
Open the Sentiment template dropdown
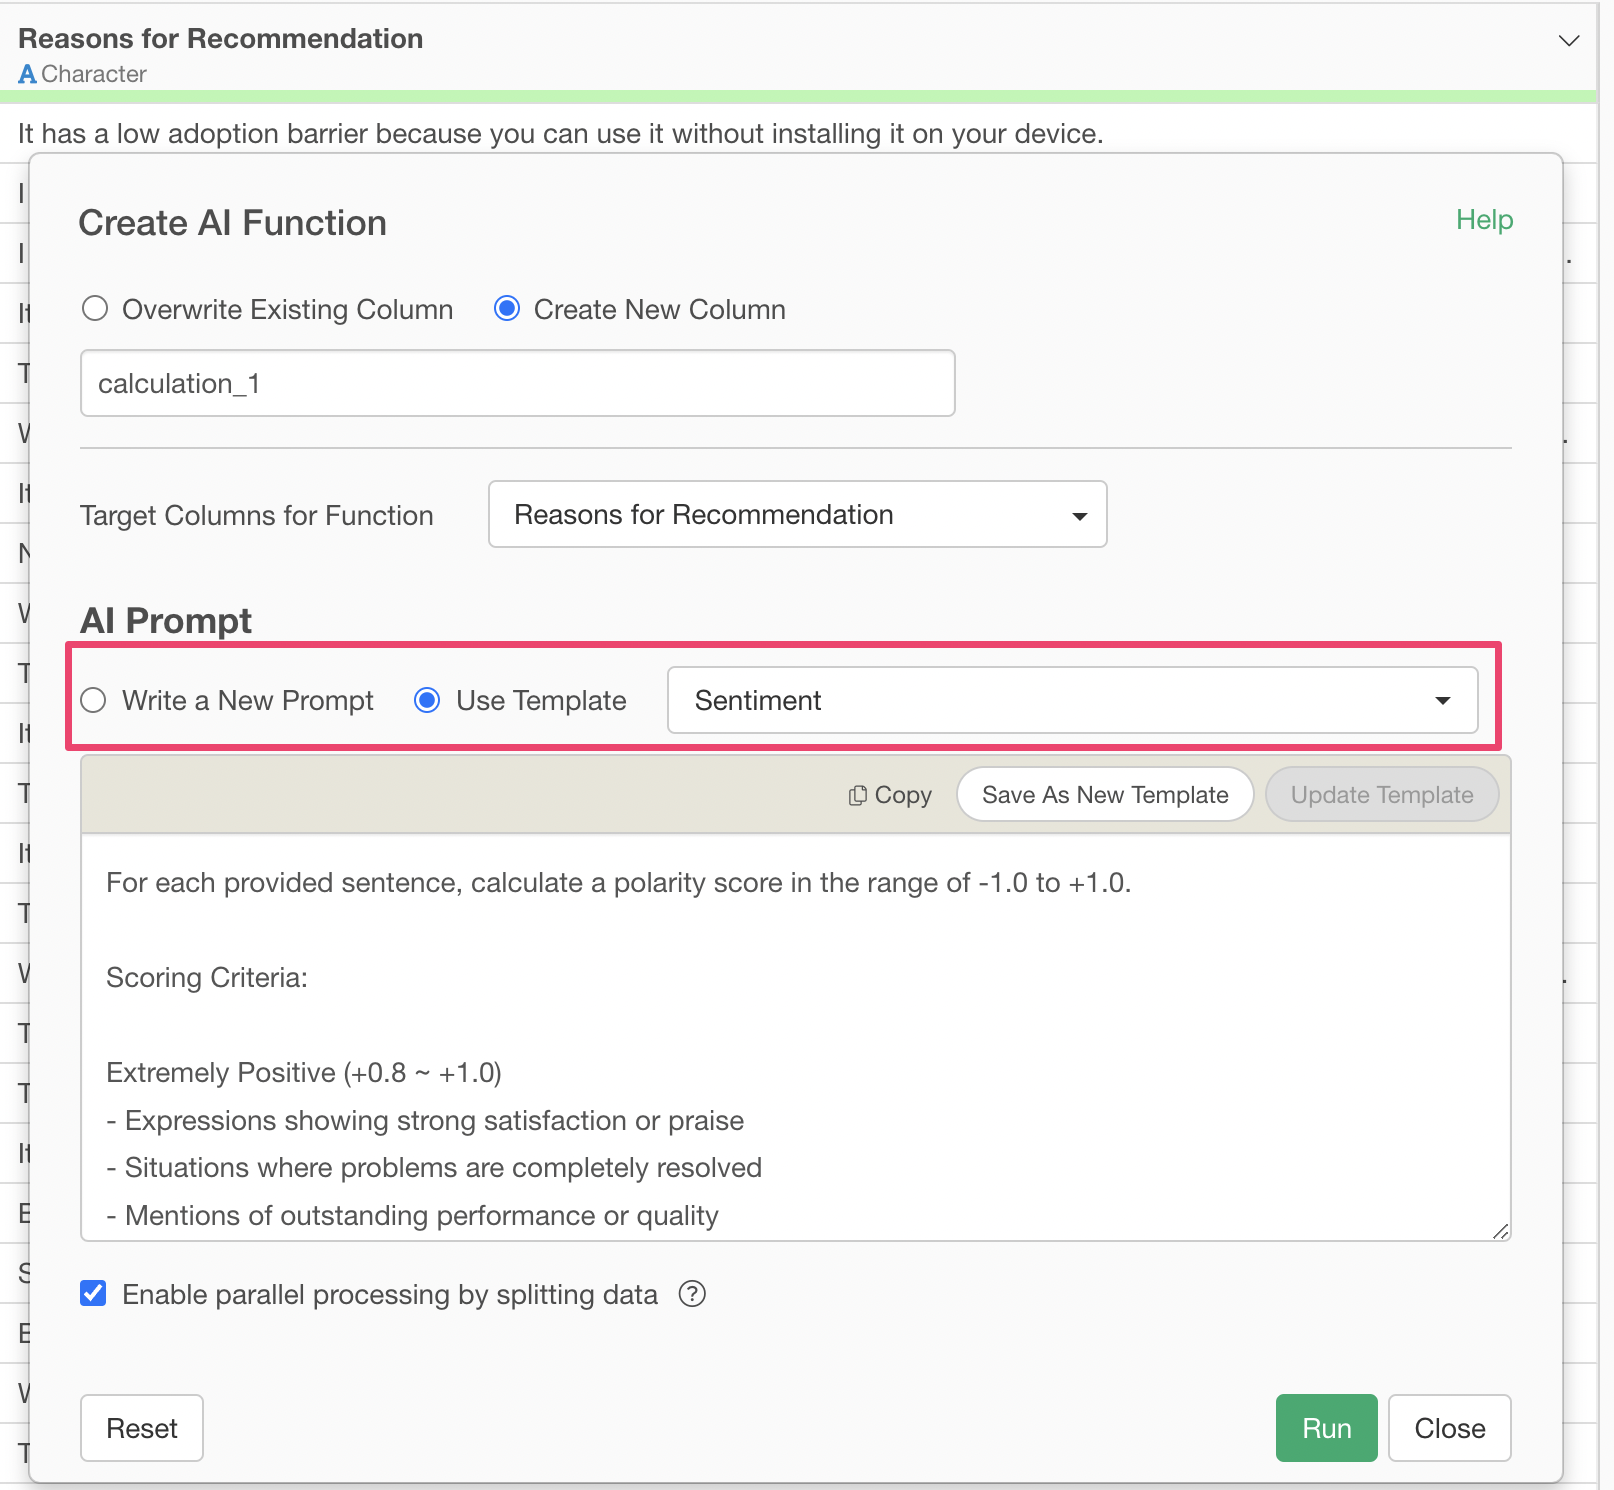coord(1071,700)
